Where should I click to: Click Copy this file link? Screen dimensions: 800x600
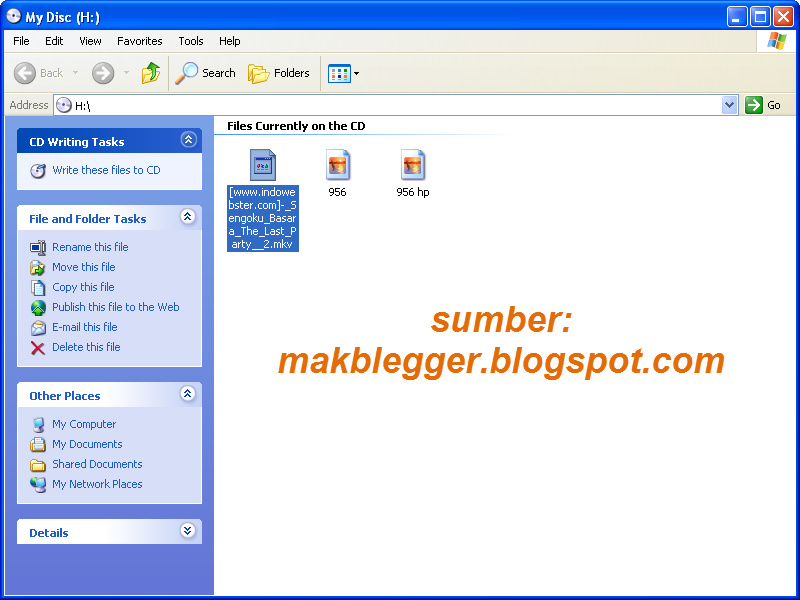click(x=83, y=287)
